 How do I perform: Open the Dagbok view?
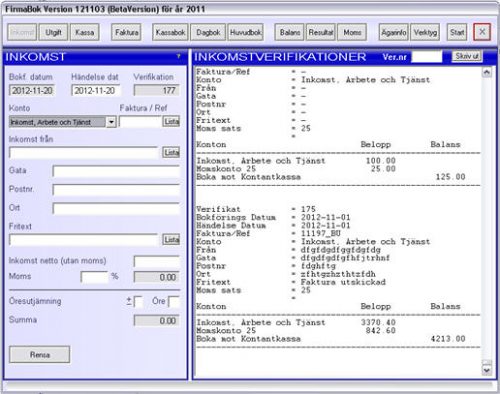[x=208, y=32]
